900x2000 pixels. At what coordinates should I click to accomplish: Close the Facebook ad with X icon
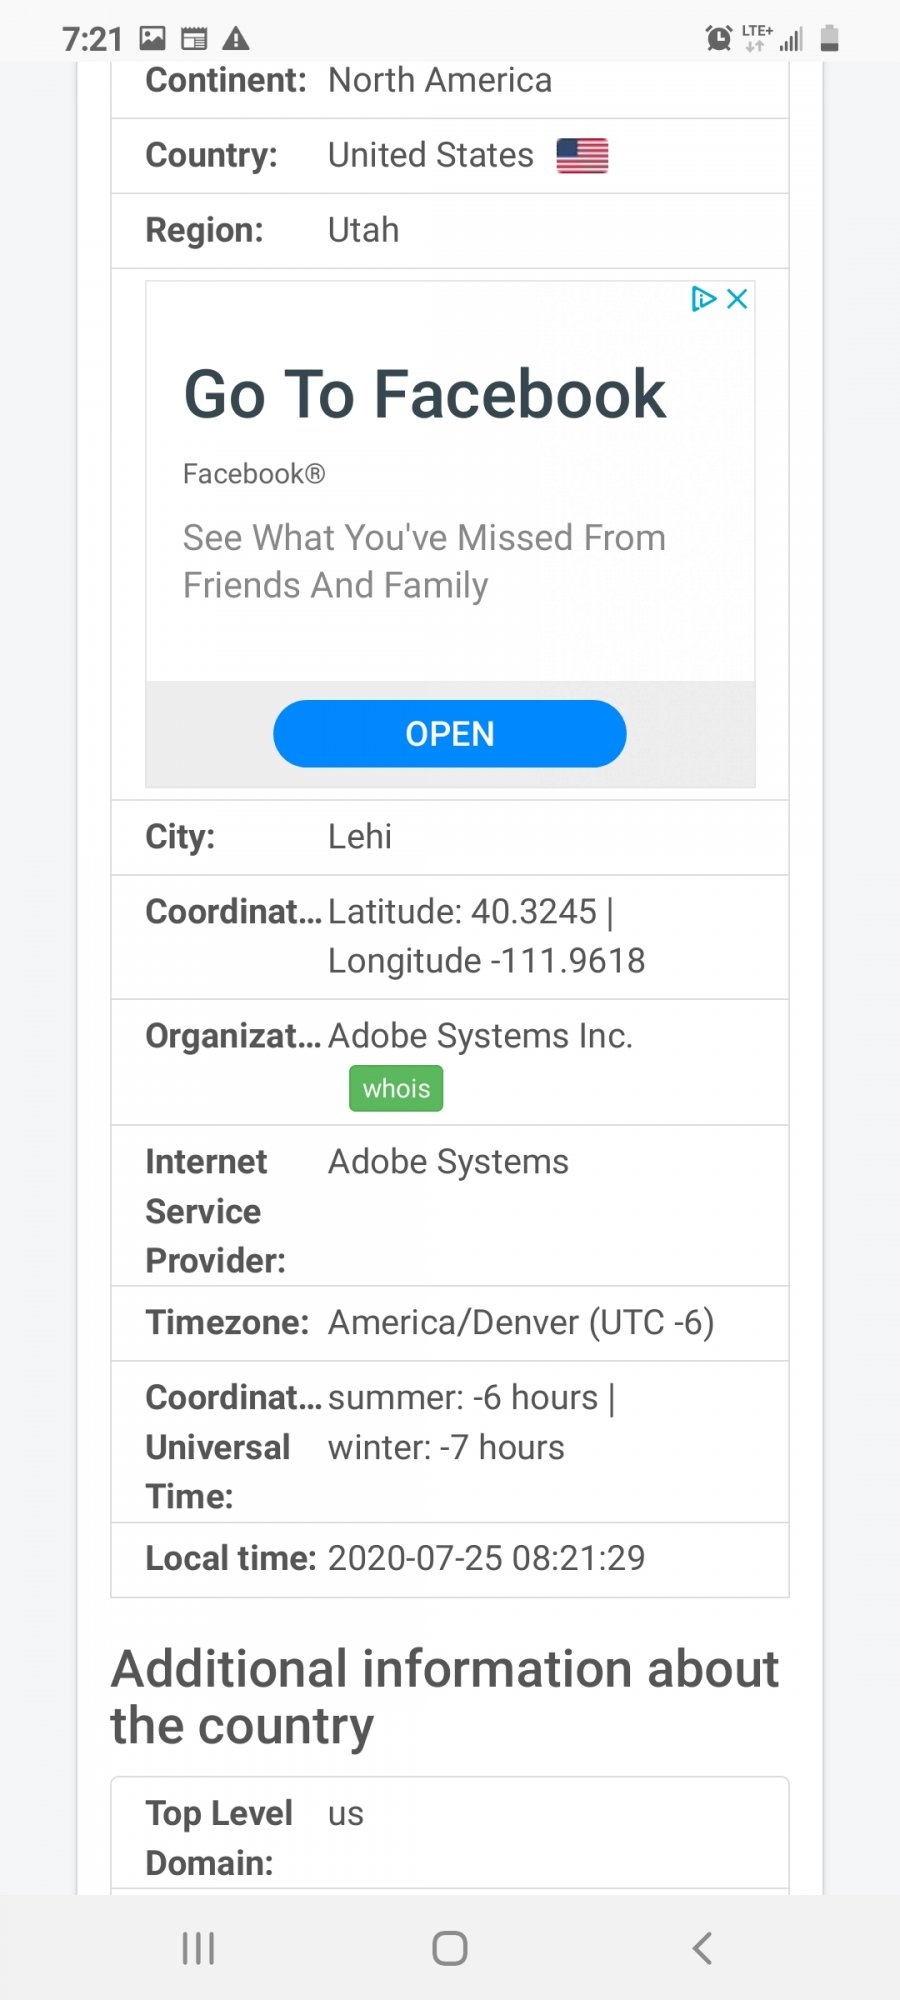point(738,299)
